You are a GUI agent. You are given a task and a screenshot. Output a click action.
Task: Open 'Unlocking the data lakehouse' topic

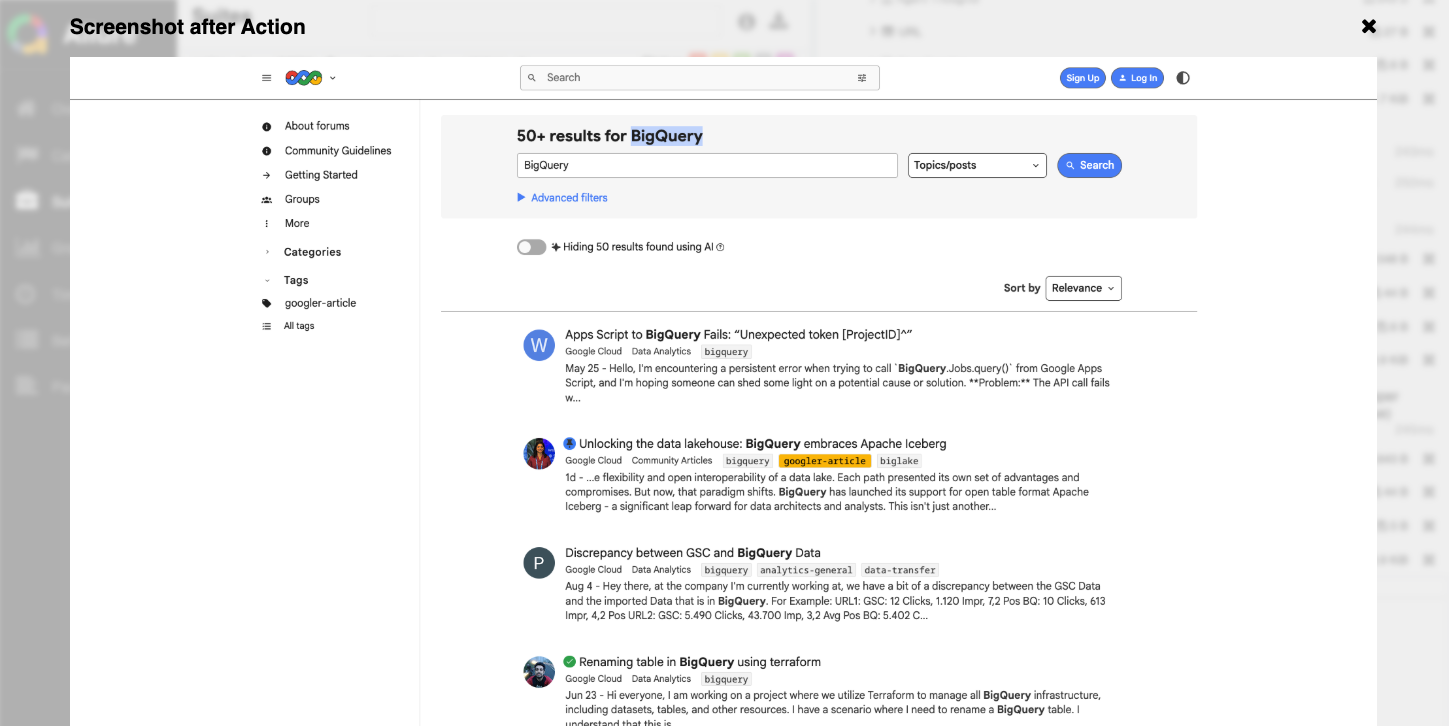[x=762, y=444]
